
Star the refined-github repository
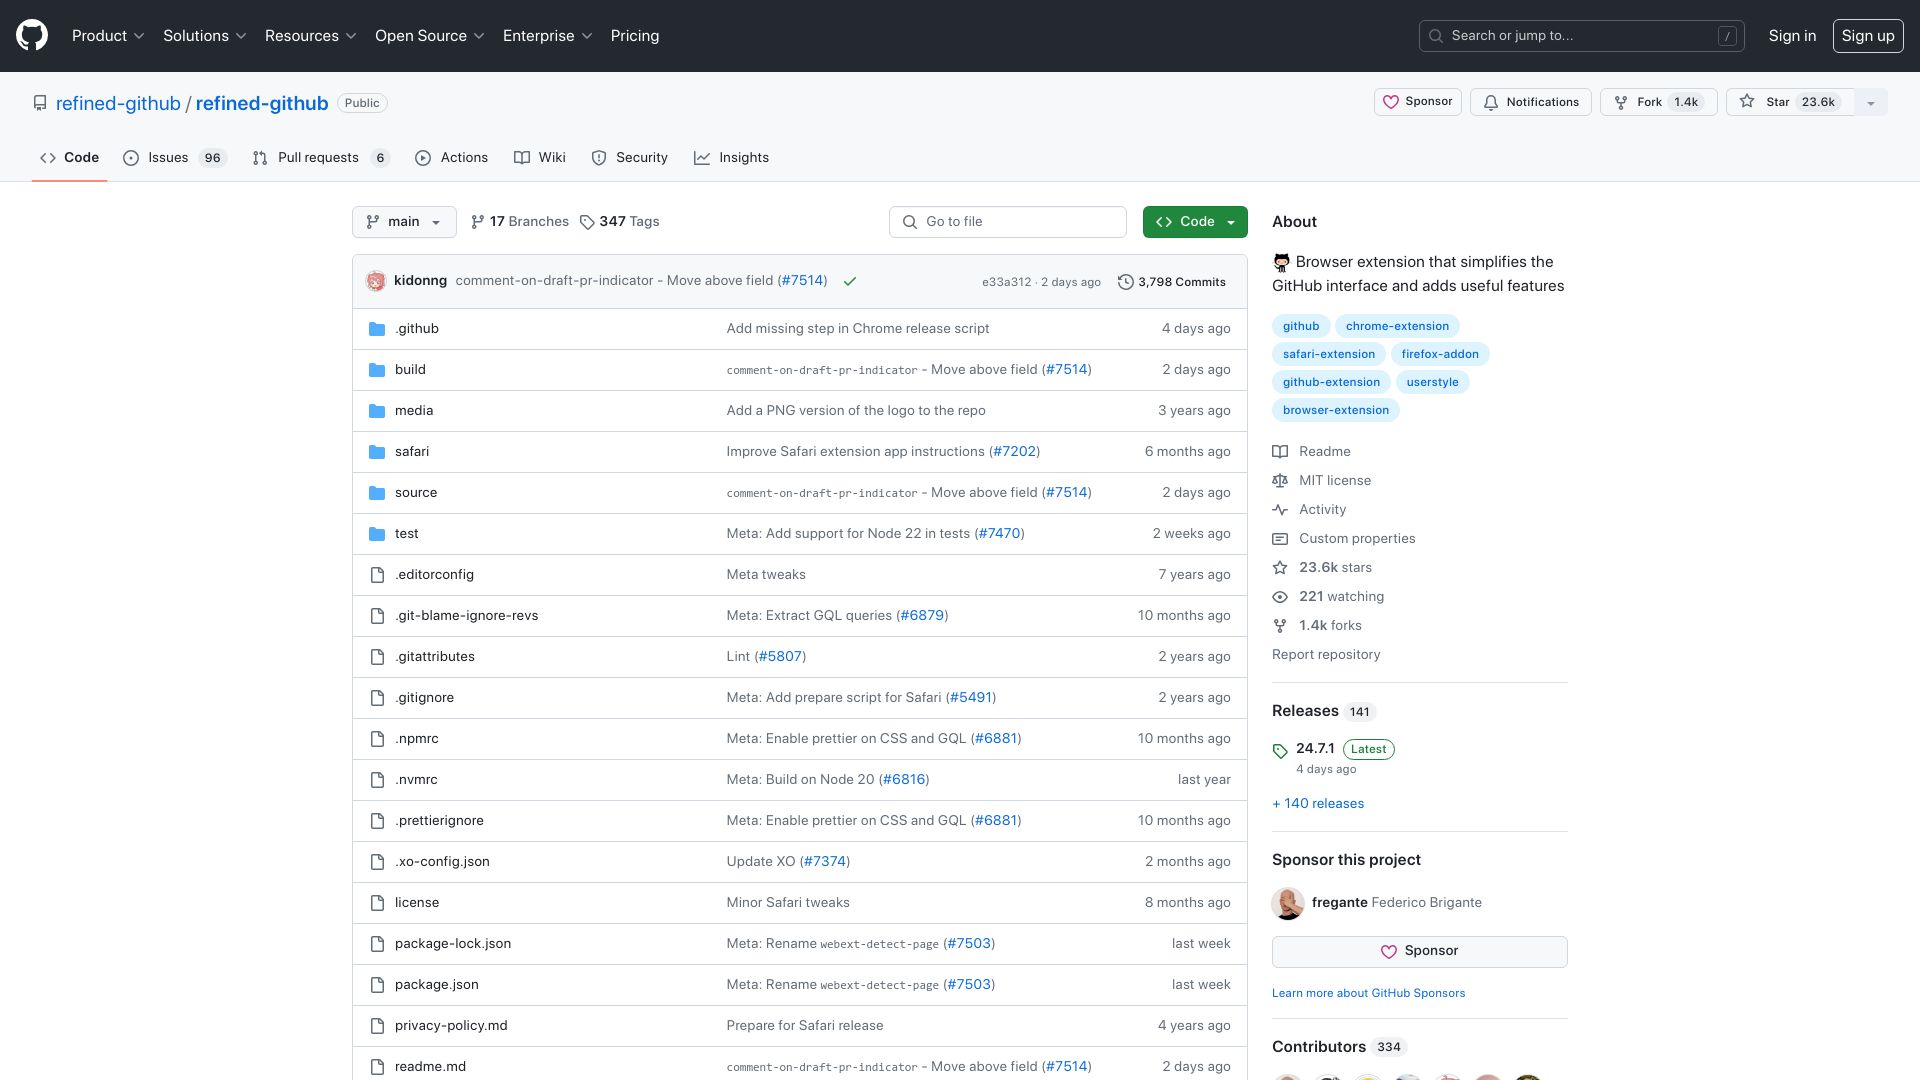[x=1790, y=102]
